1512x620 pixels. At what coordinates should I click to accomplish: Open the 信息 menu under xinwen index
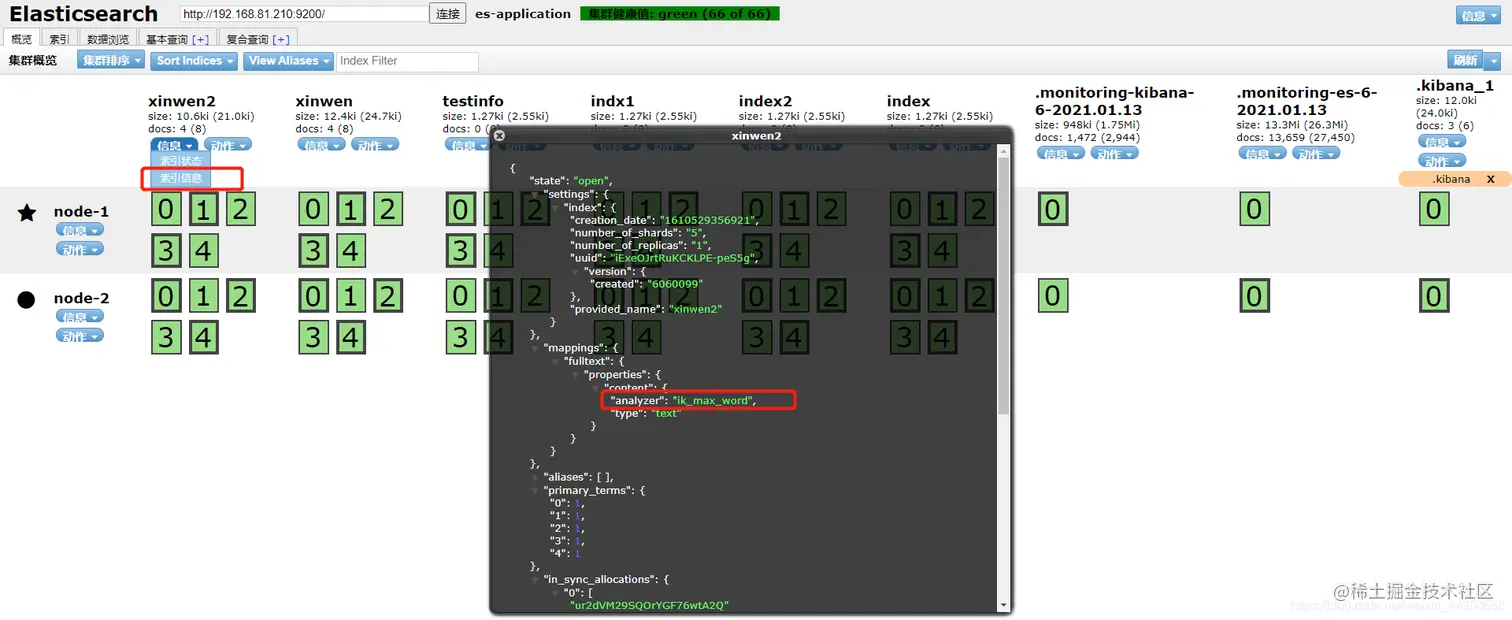click(x=321, y=145)
